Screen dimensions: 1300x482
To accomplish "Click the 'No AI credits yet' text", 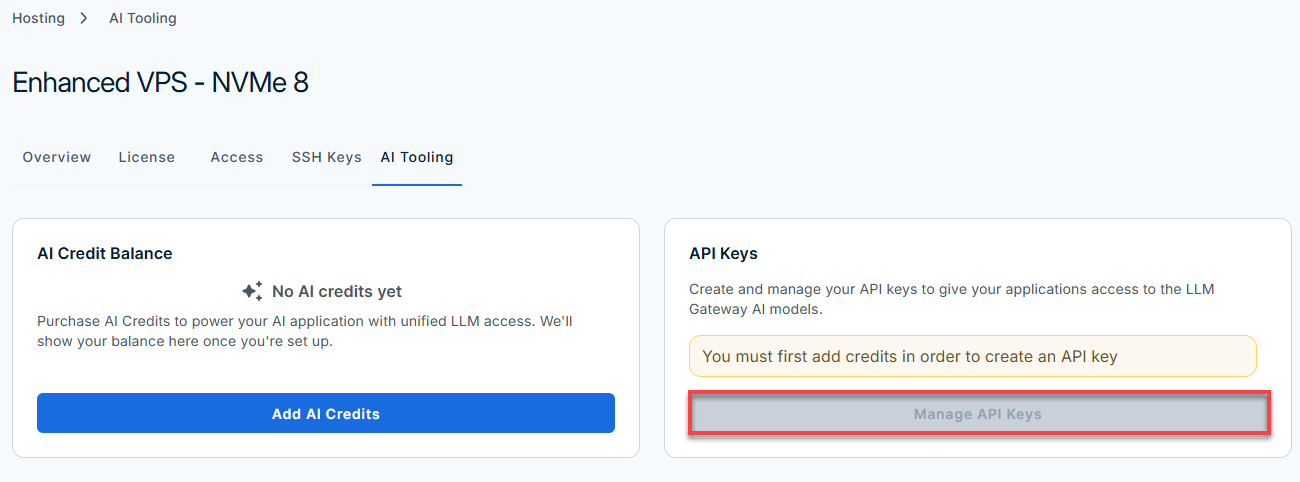I will [x=337, y=292].
